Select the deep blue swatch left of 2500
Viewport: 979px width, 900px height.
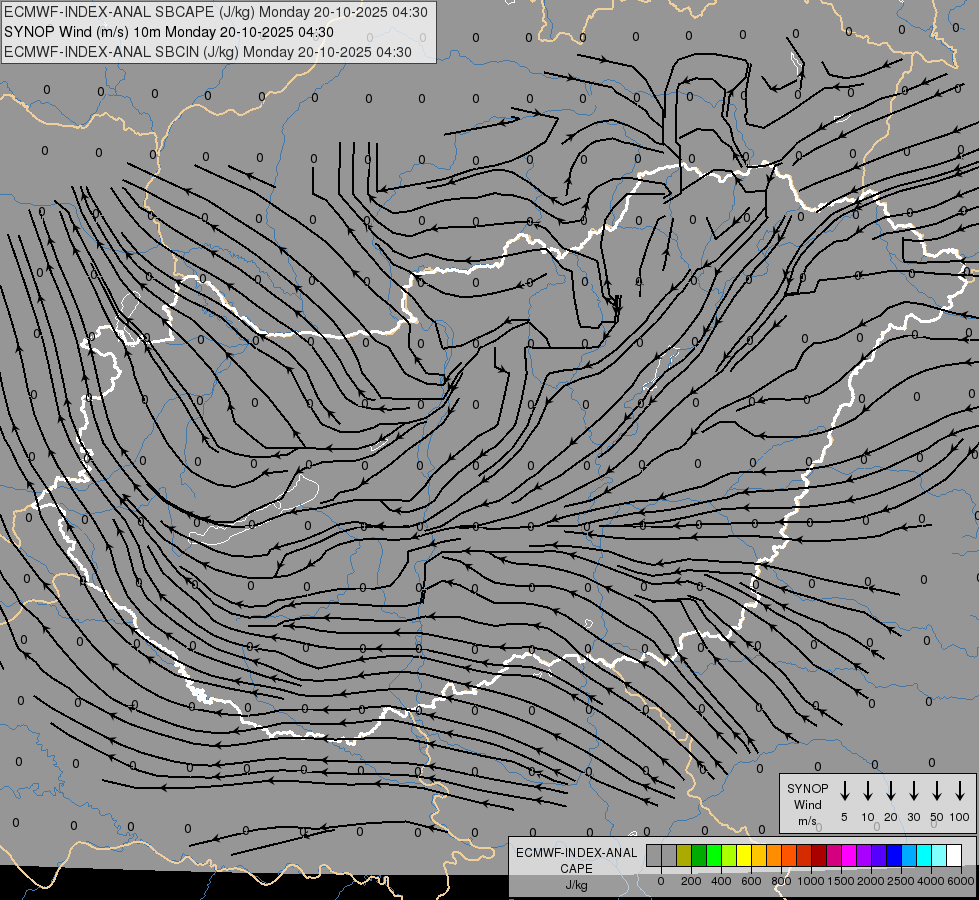point(894,856)
